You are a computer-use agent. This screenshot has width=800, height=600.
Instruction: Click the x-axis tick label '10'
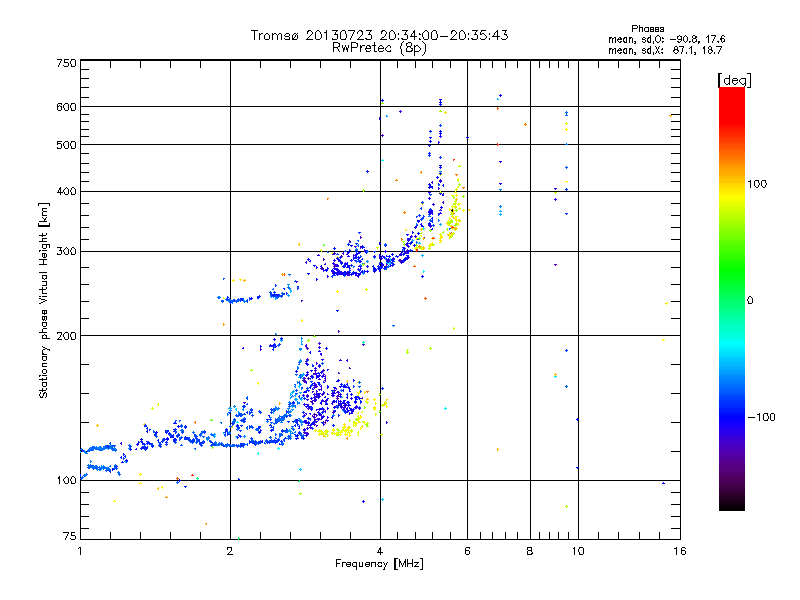(578, 551)
